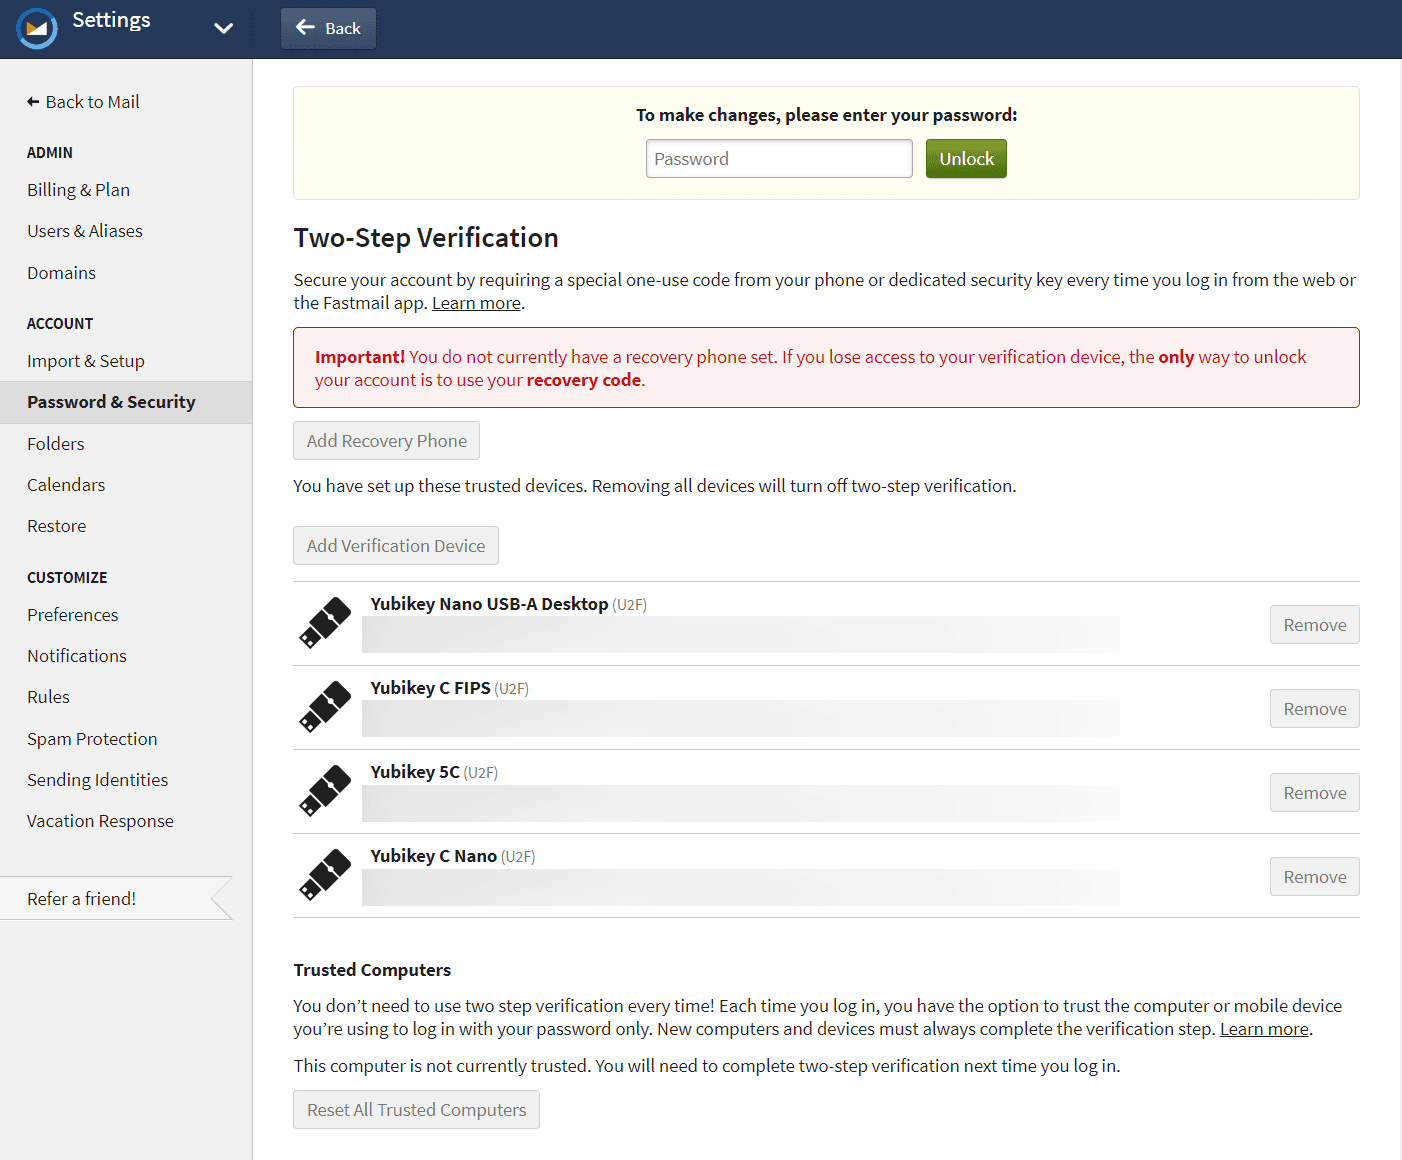This screenshot has width=1402, height=1160.
Task: Remove Yubikey C Nano device
Action: 1315,877
